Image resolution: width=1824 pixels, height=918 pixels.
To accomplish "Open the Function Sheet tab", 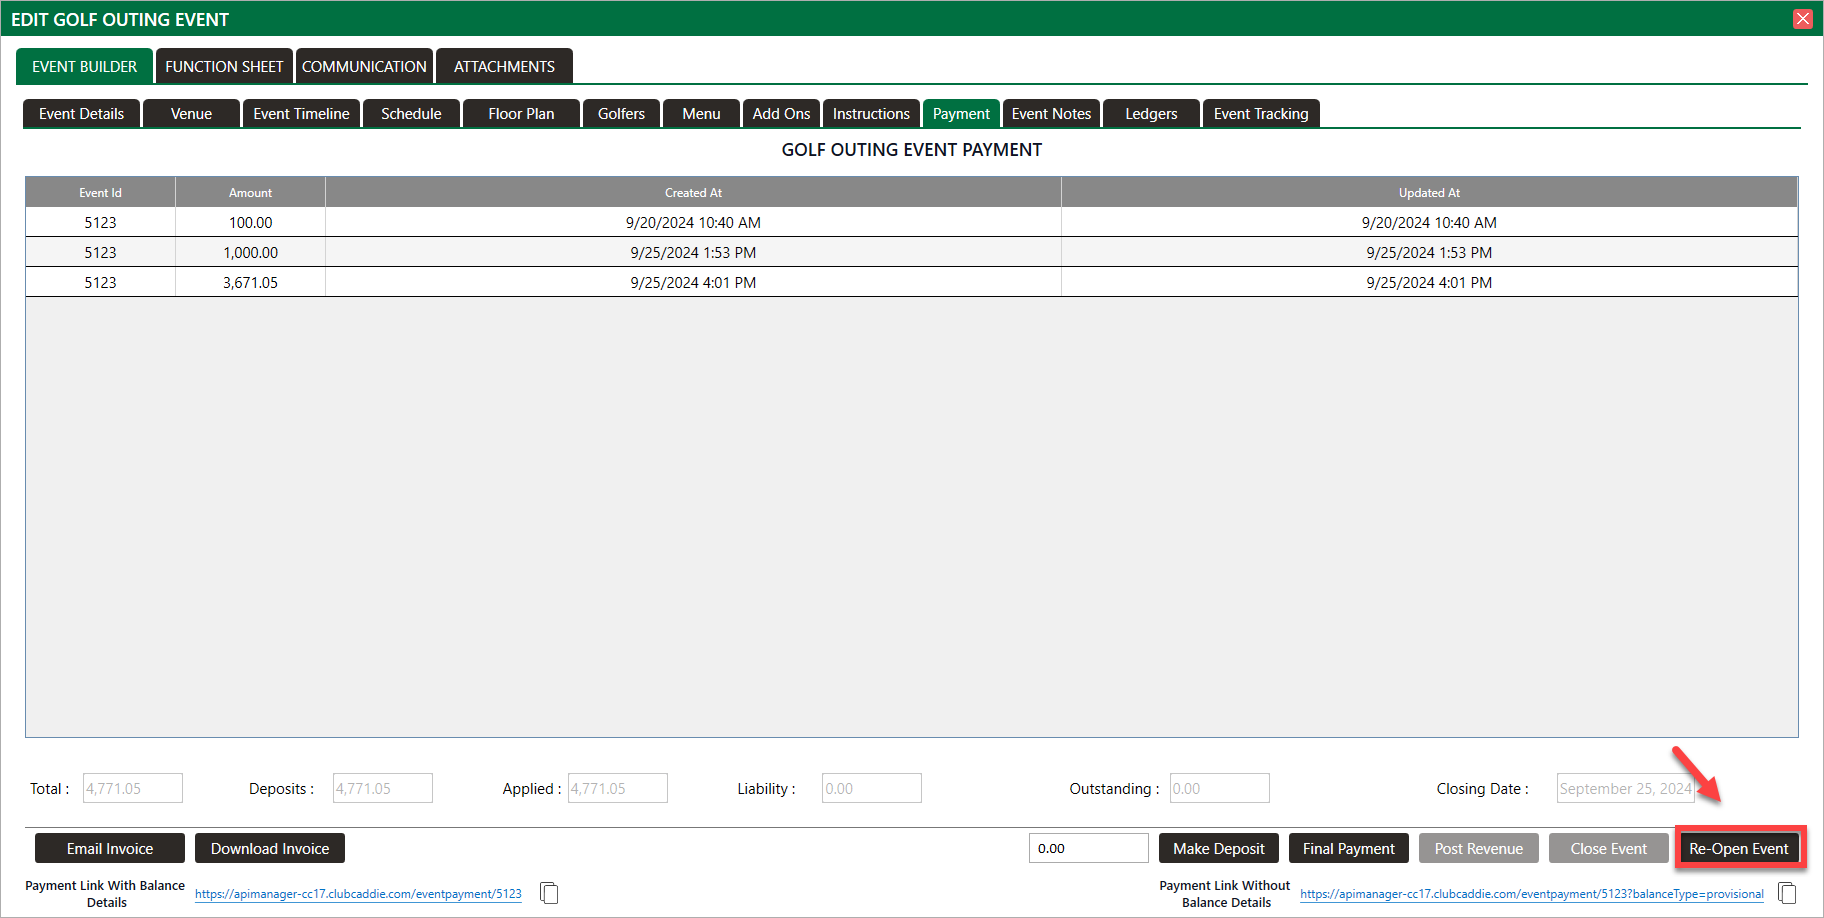I will coord(224,66).
